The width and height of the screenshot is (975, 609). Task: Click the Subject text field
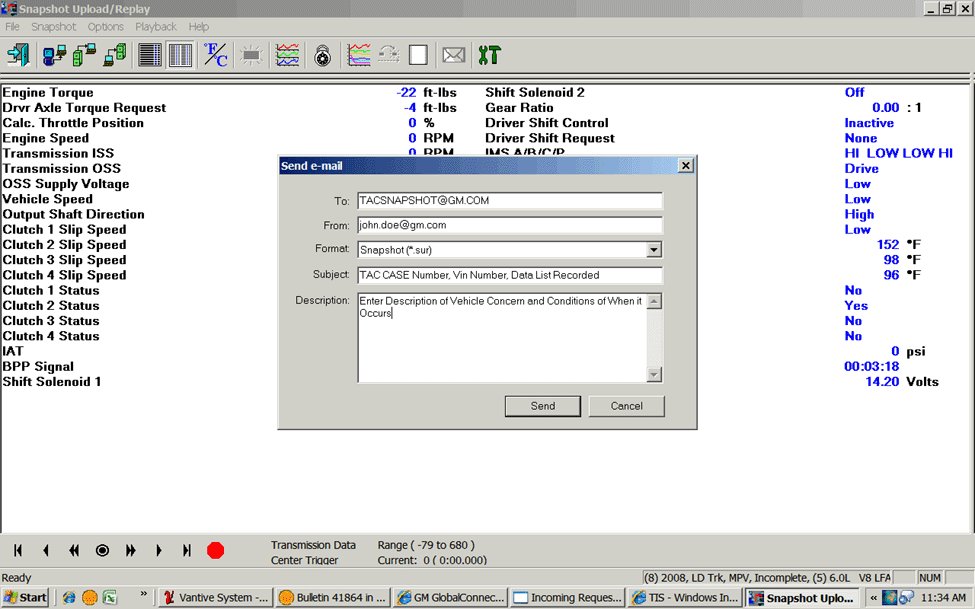point(510,274)
